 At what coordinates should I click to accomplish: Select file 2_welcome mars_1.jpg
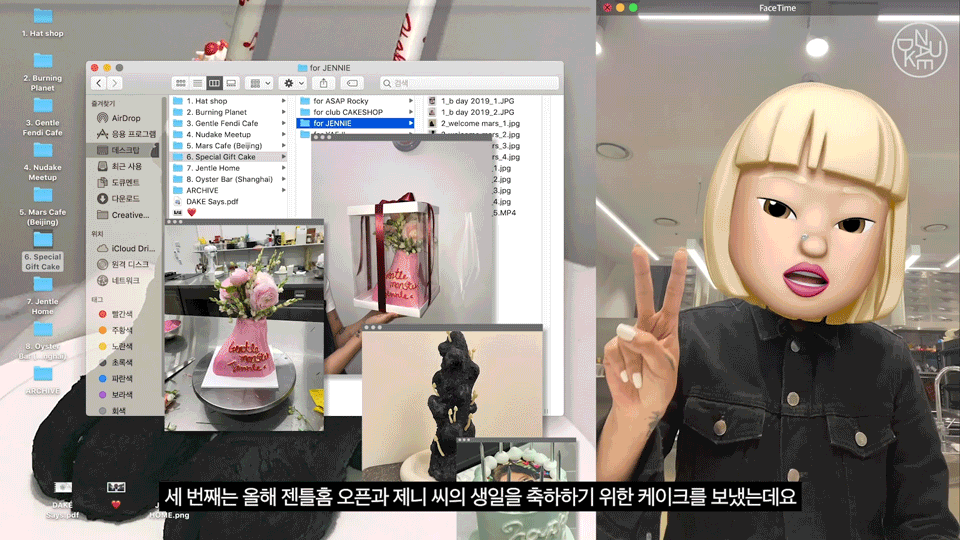pyautogui.click(x=476, y=123)
